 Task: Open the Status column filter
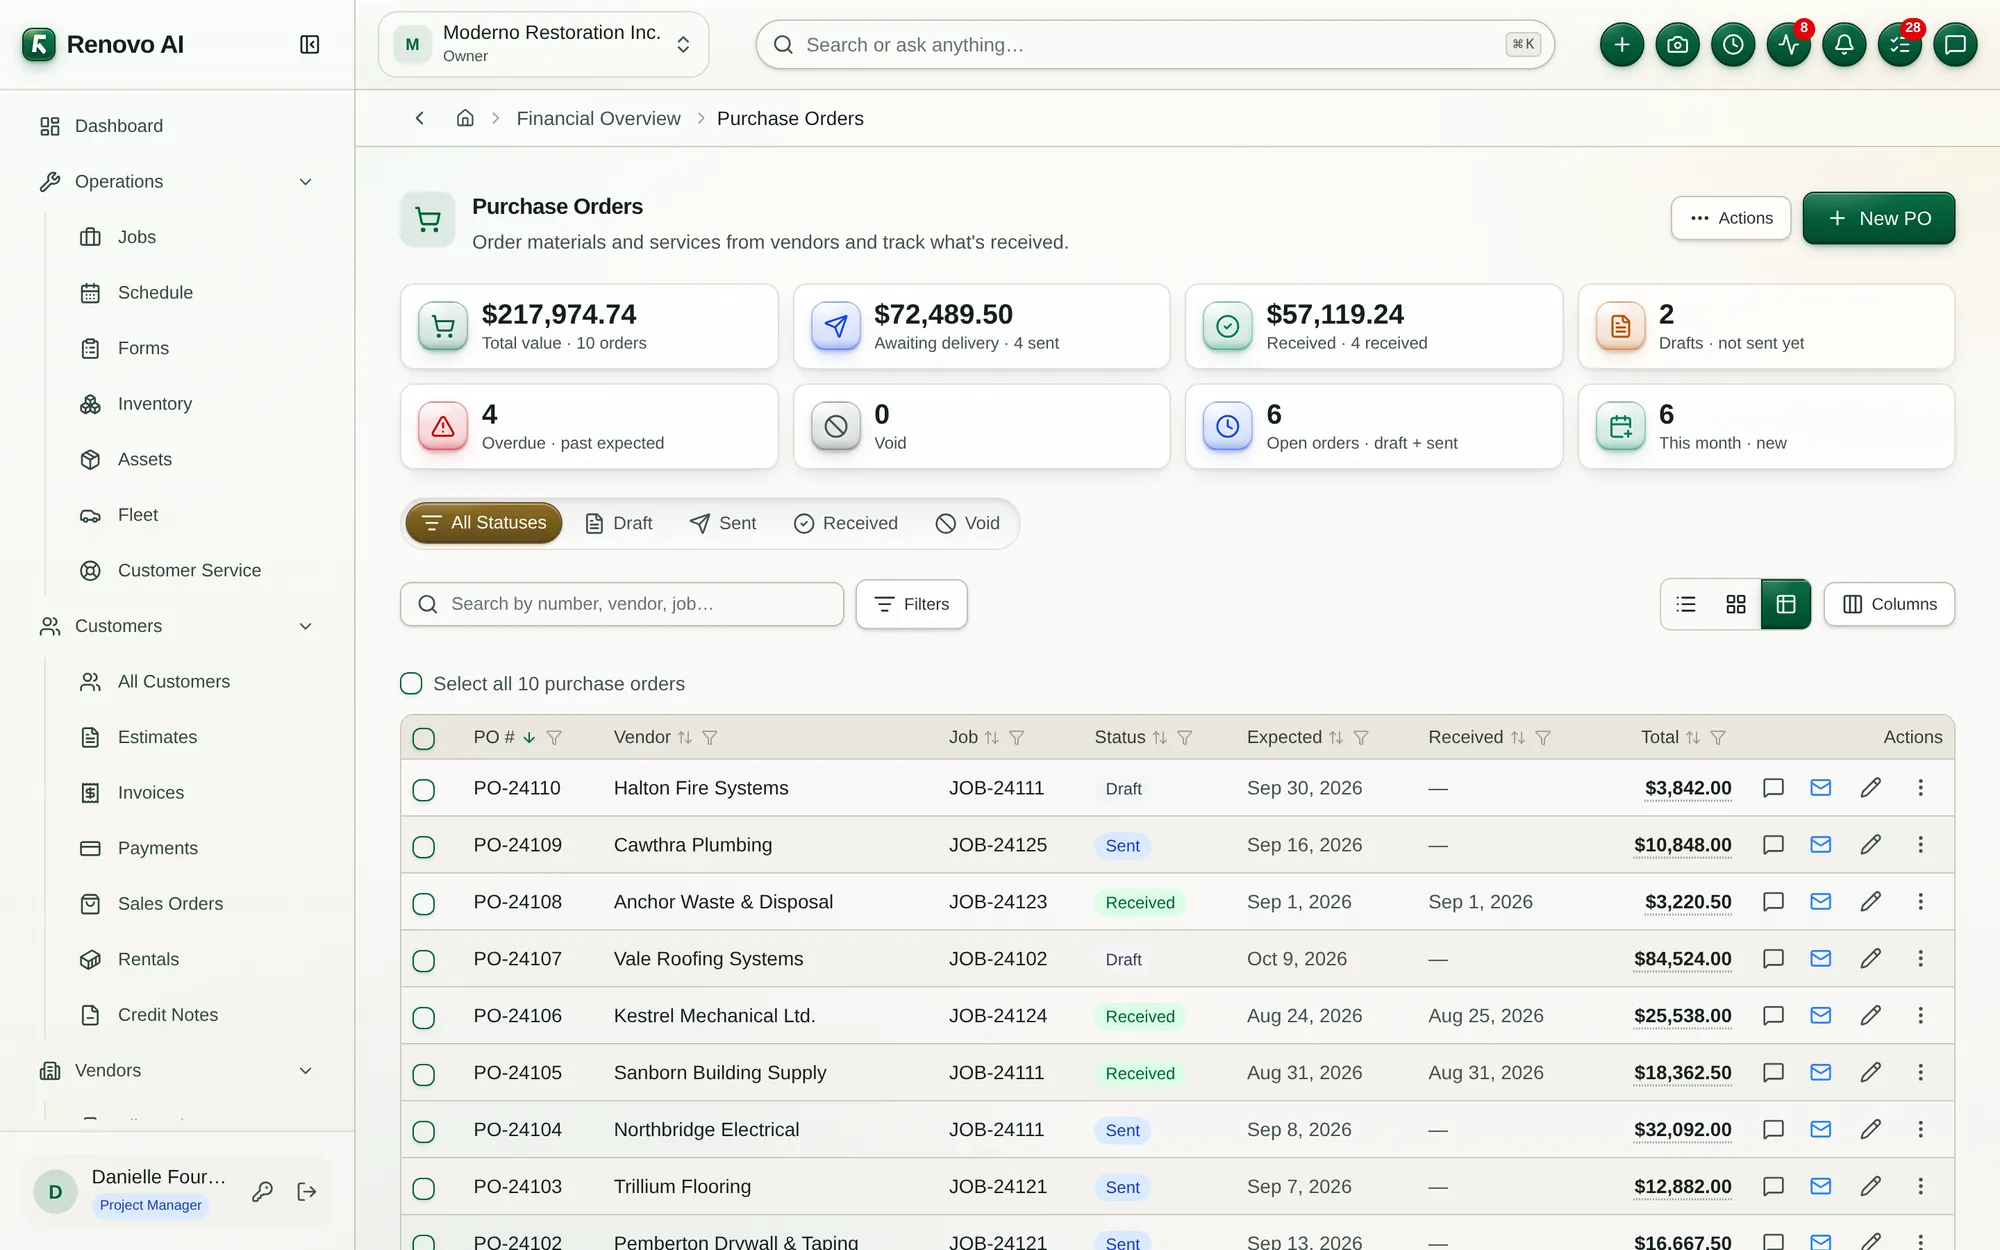tap(1185, 737)
